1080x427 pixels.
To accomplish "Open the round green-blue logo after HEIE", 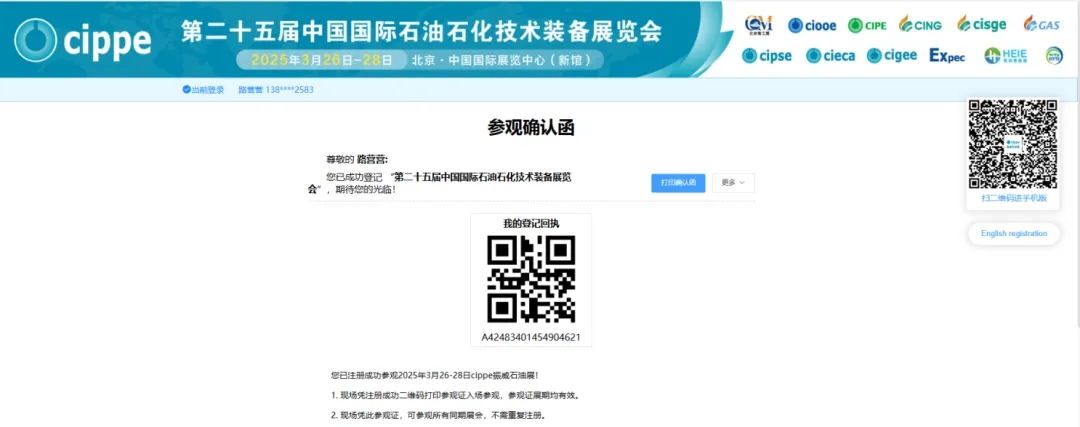I will (1054, 56).
